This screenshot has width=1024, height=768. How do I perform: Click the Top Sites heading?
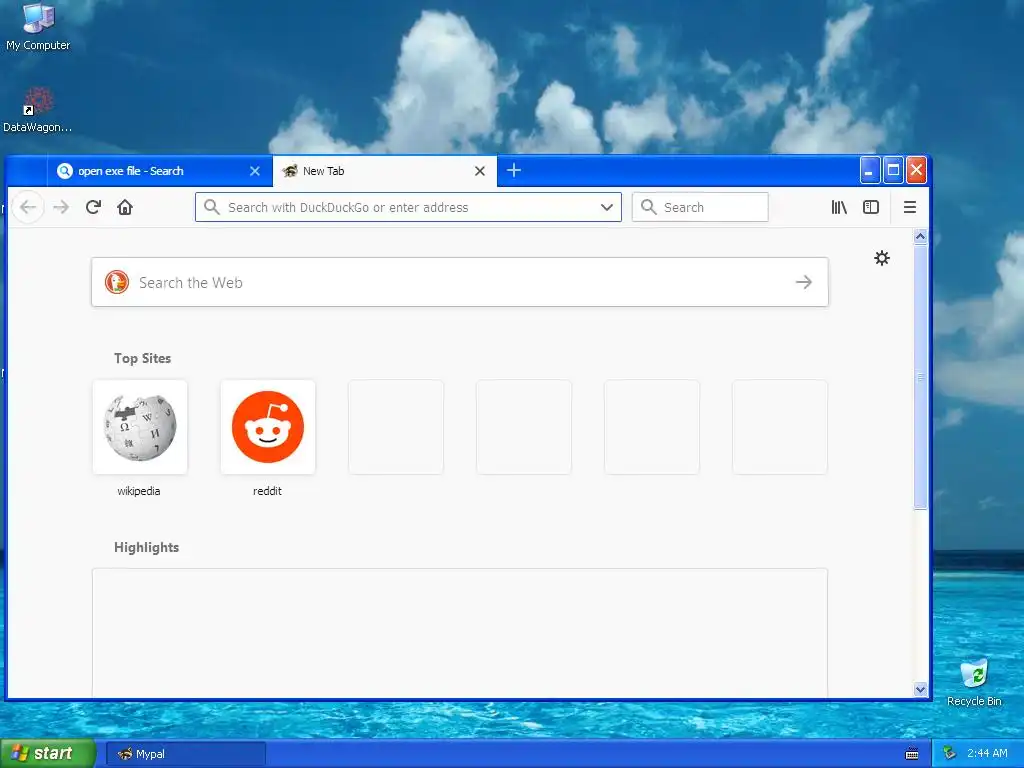tap(142, 359)
